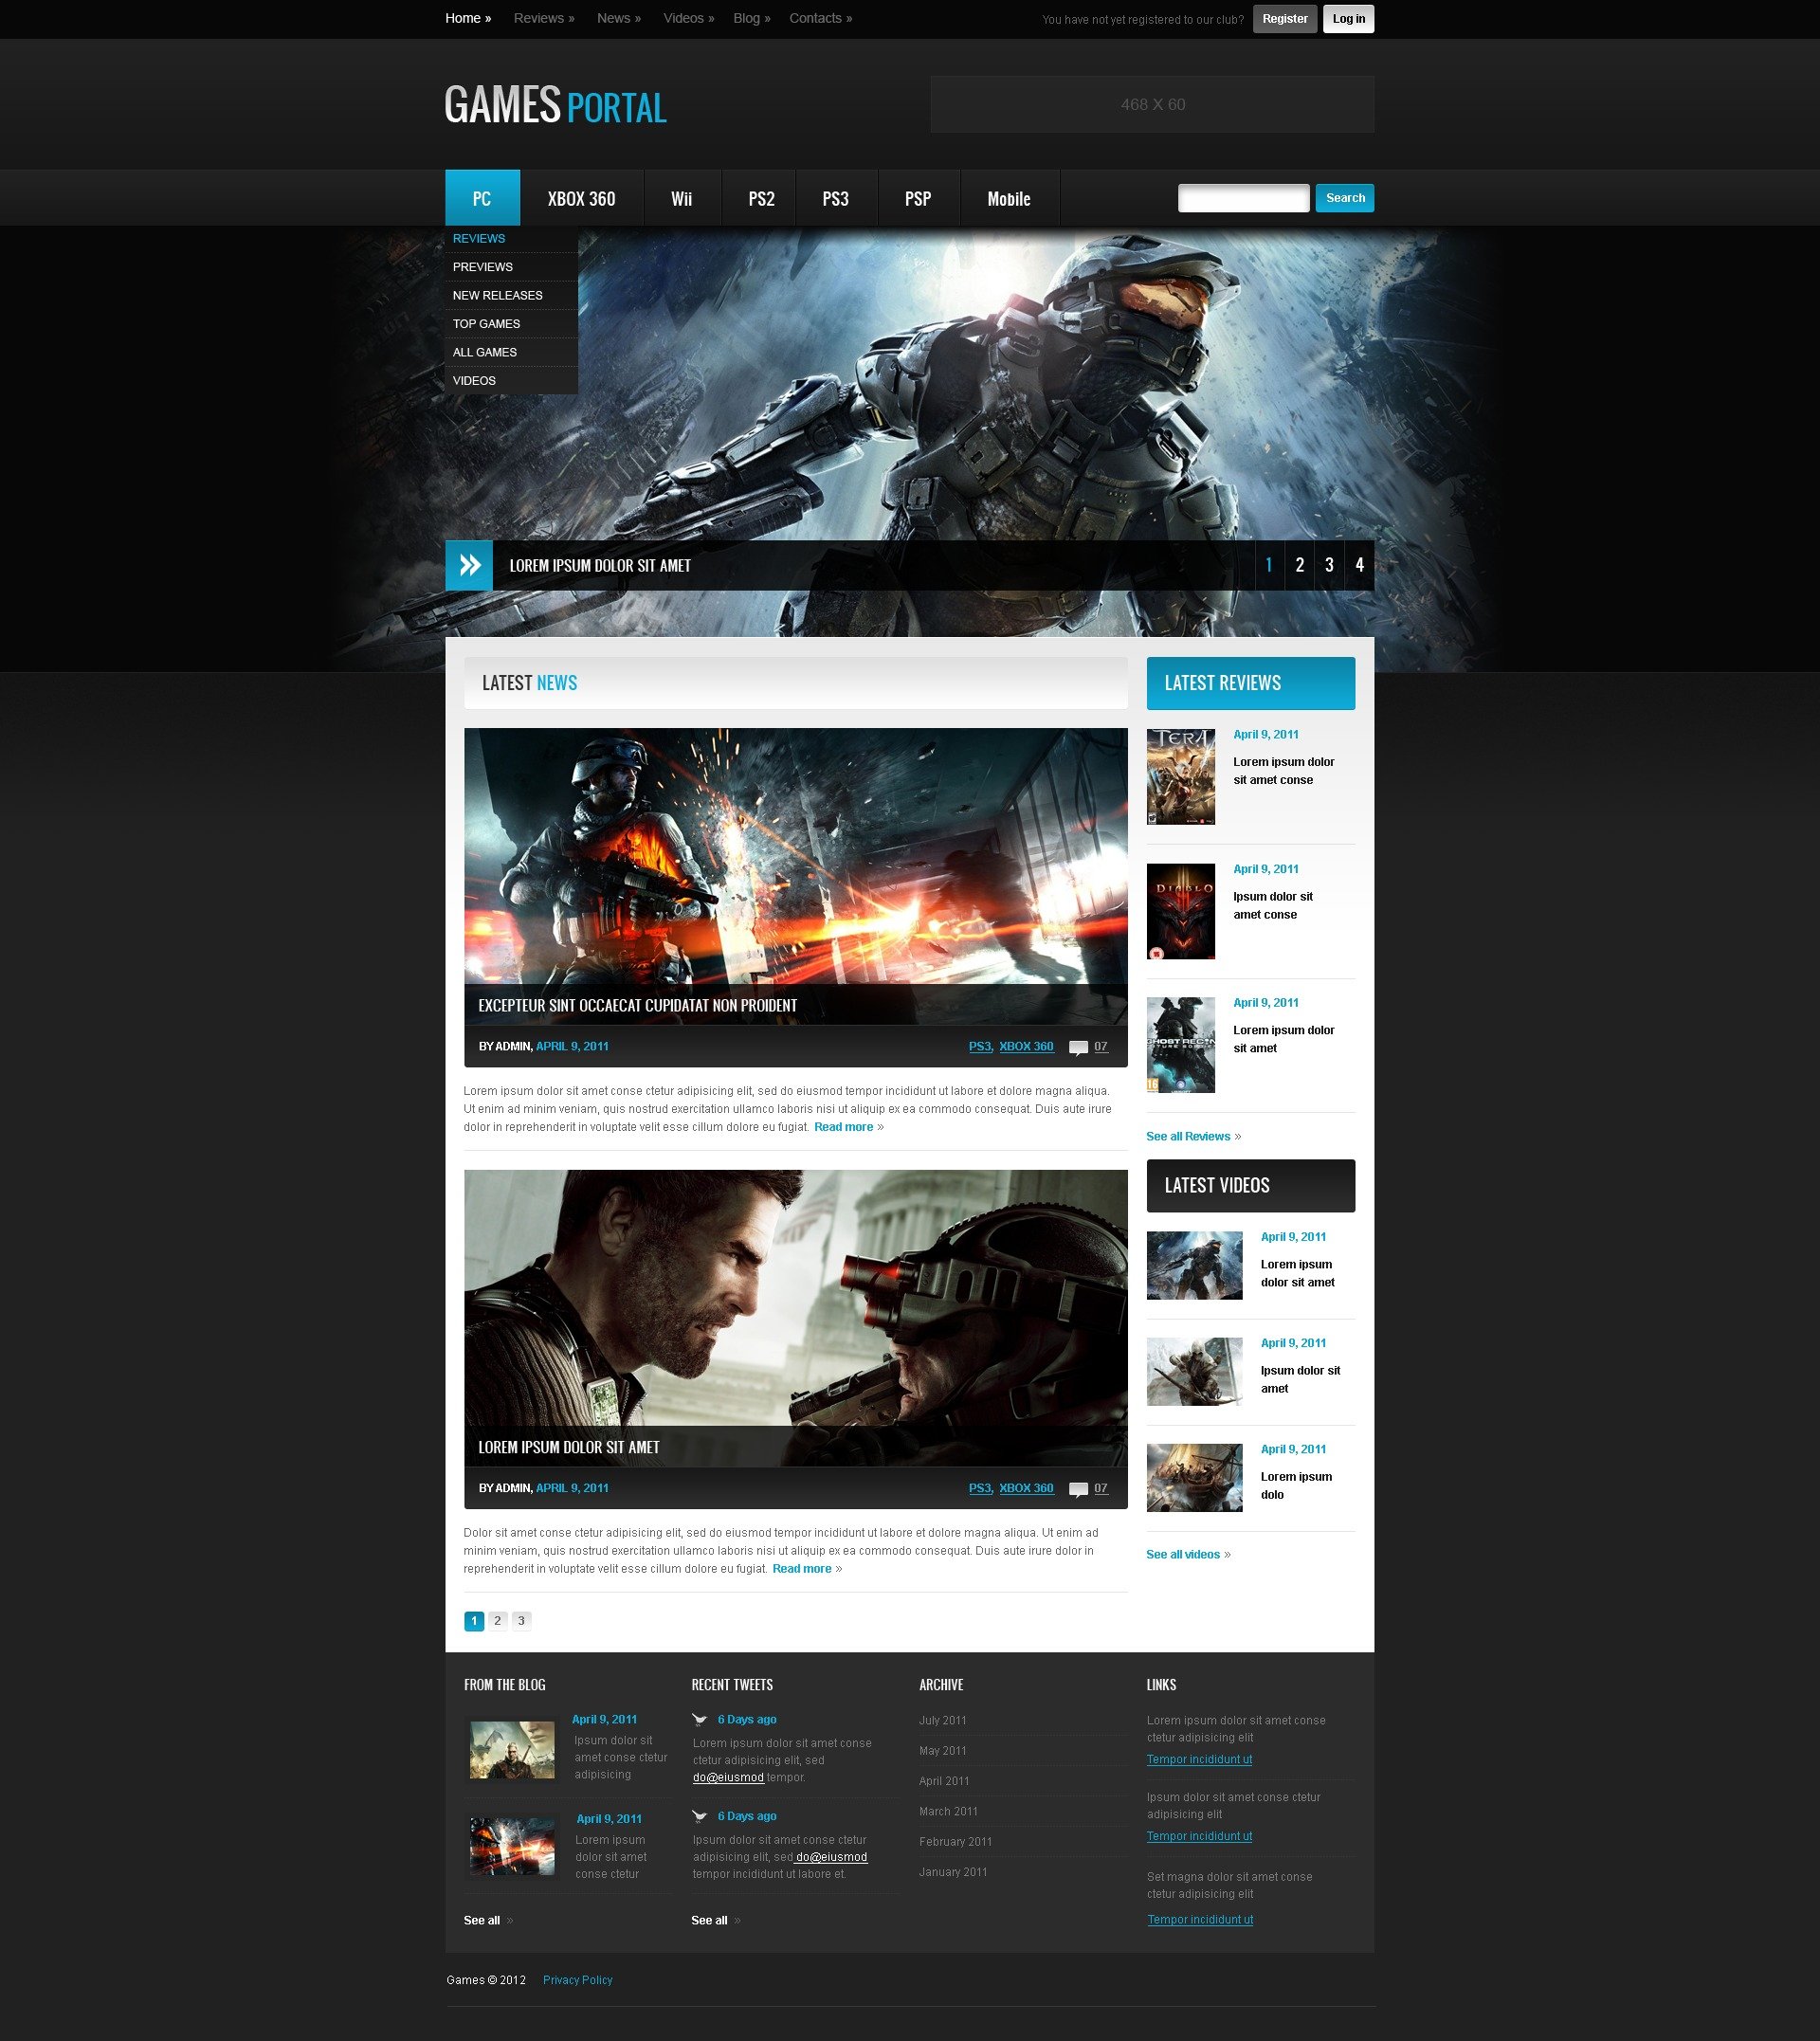This screenshot has width=1820, height=2041.
Task: Click Read more under first news article
Action: tap(843, 1127)
